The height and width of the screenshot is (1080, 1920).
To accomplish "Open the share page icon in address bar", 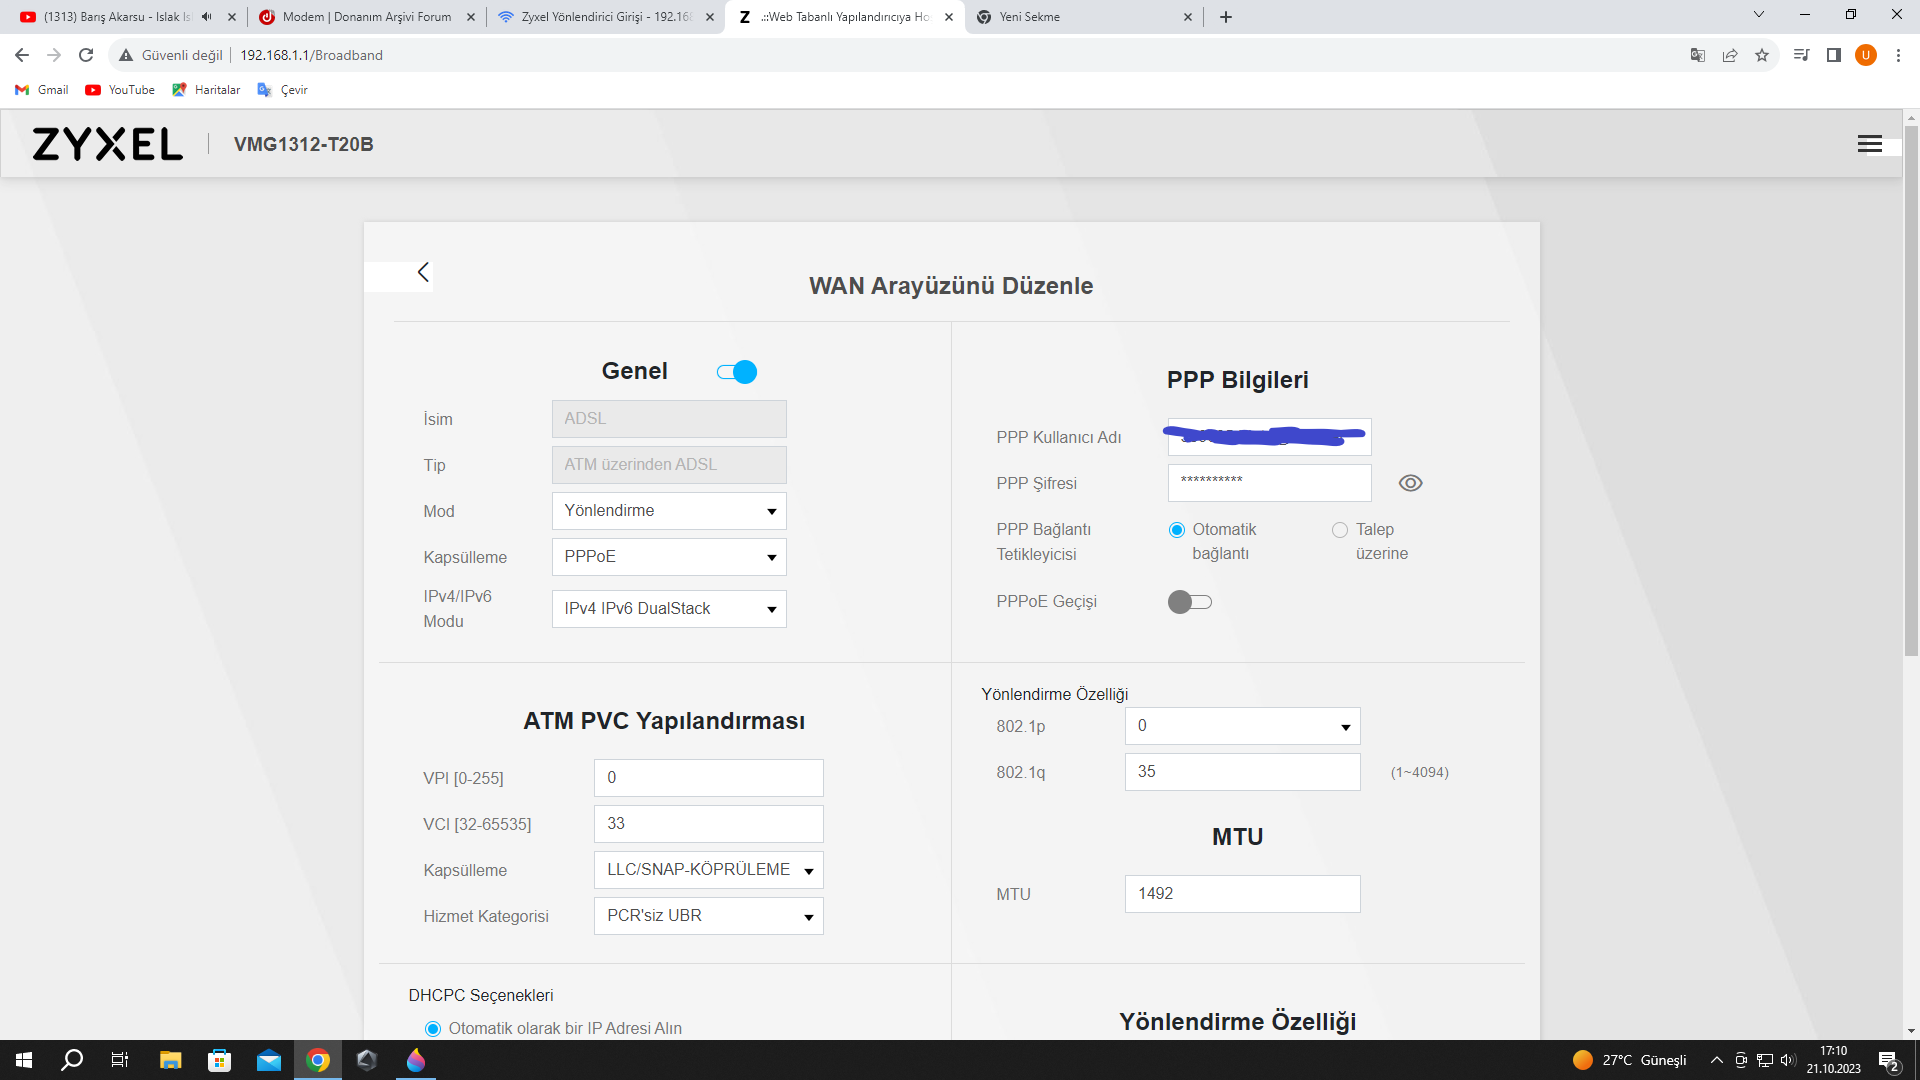I will pos(1730,55).
